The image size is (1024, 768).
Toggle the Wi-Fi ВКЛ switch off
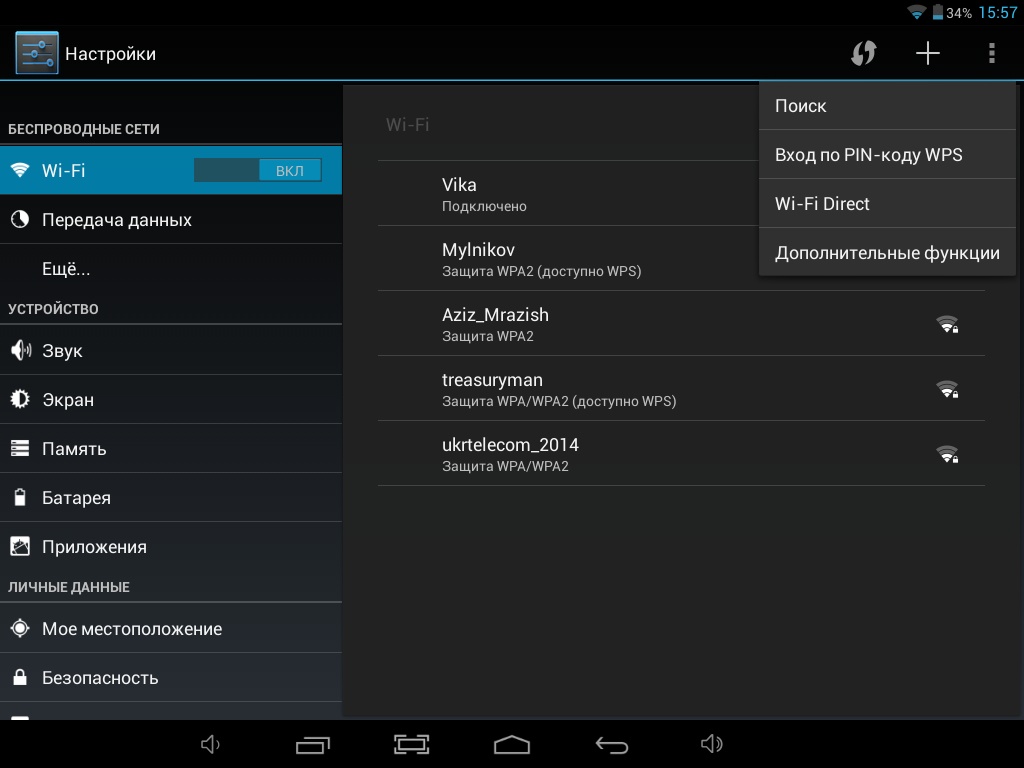pos(258,170)
